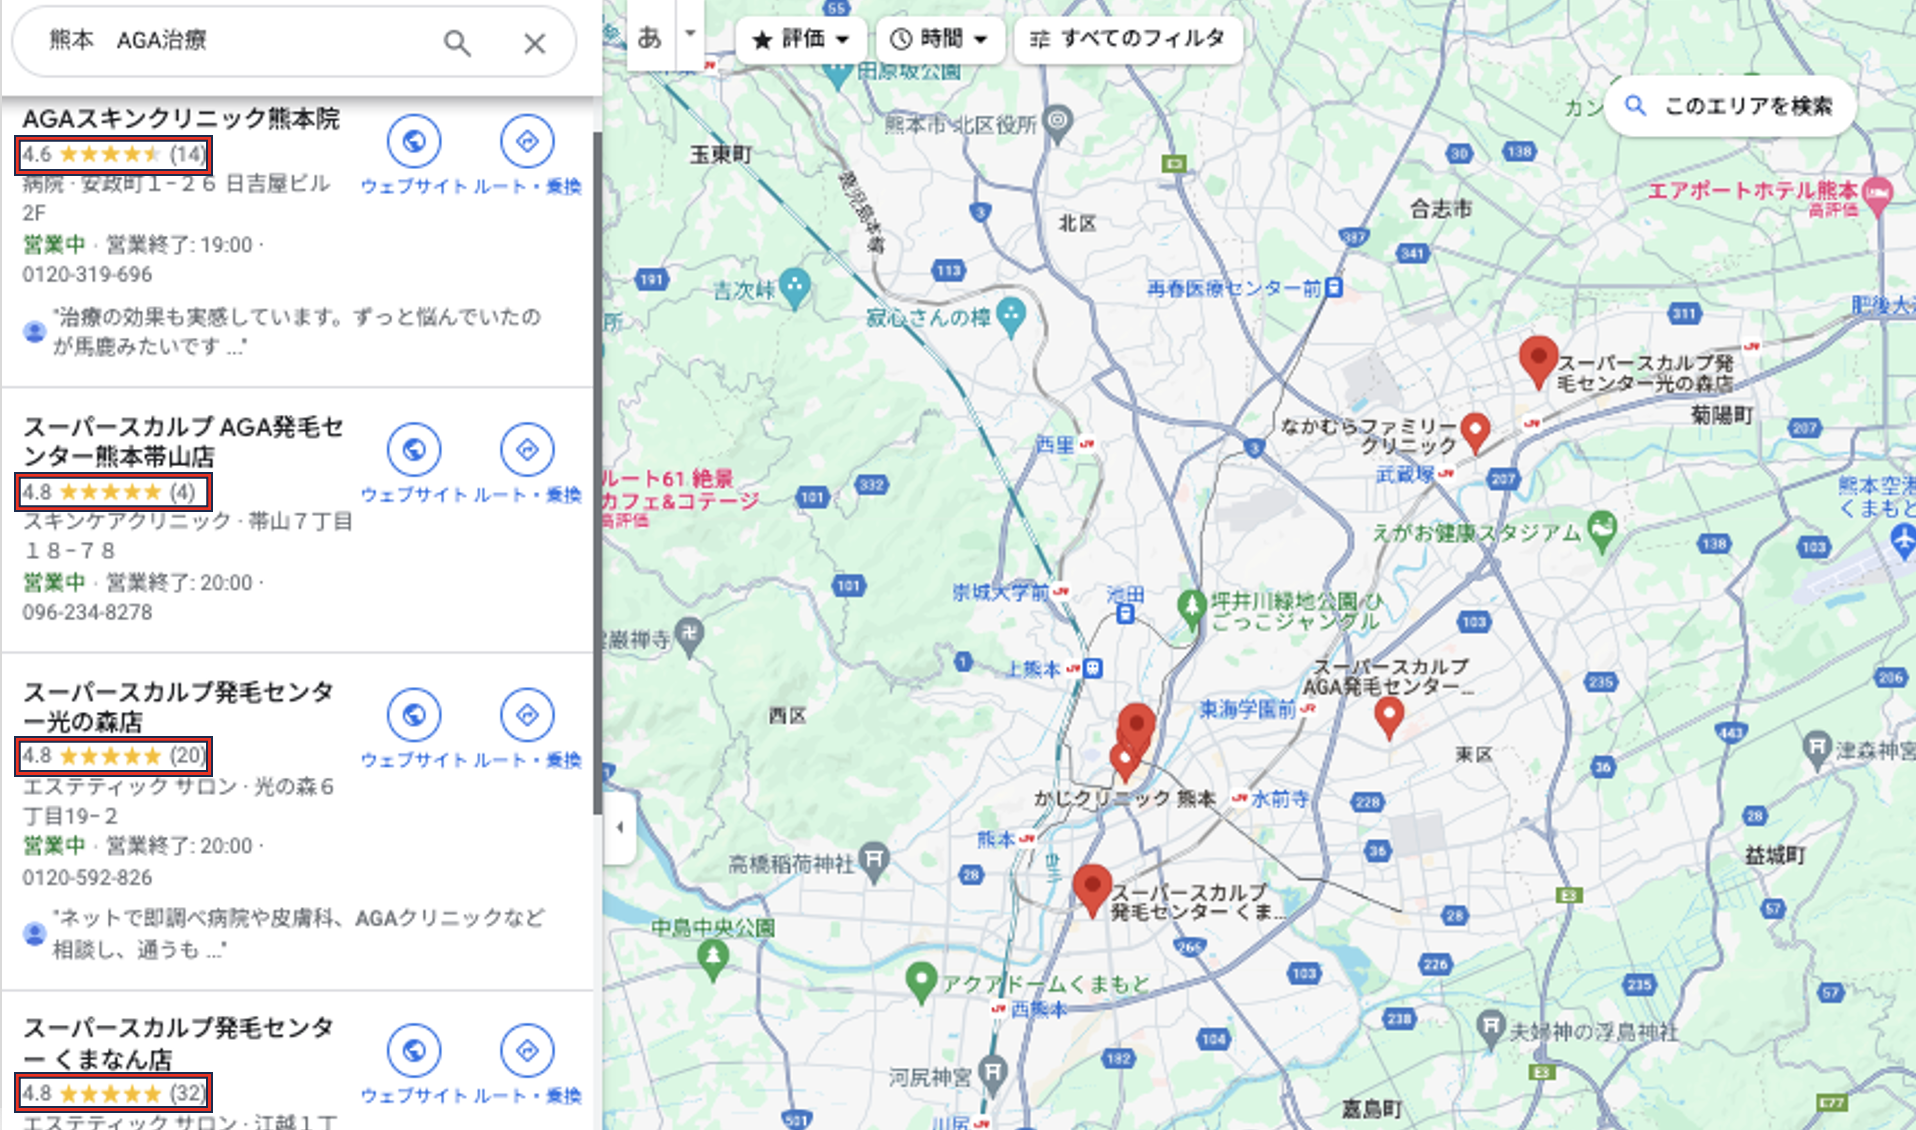Image resolution: width=1916 pixels, height=1130 pixels.
Task: Click the あ input method button
Action: tap(650, 38)
